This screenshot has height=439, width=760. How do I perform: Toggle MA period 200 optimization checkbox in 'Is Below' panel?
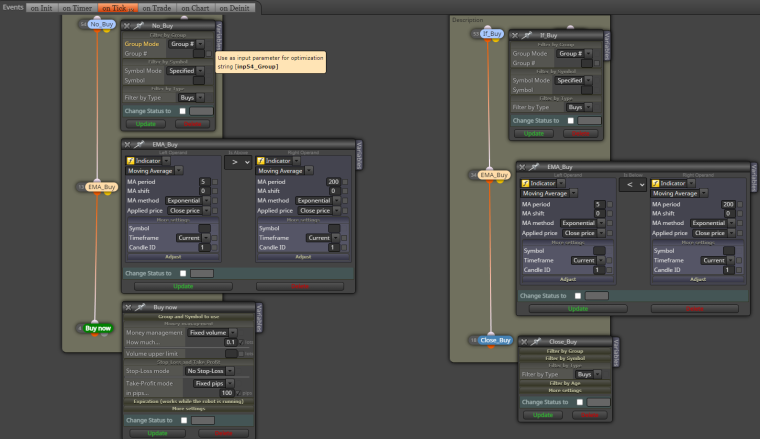(740, 204)
